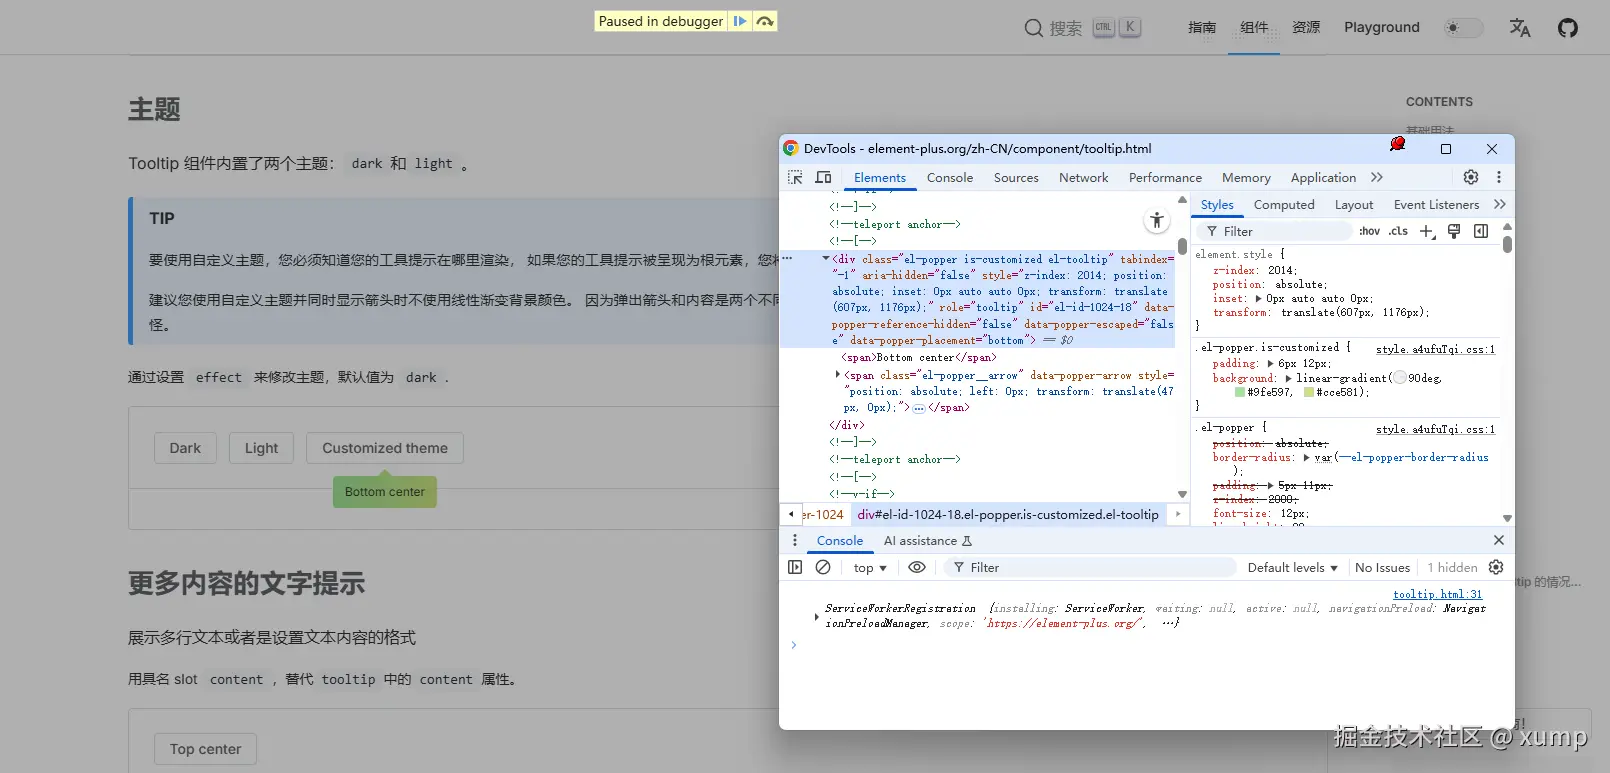Toggle the device toolbar icon
This screenshot has height=773, width=1610.
[x=823, y=178]
